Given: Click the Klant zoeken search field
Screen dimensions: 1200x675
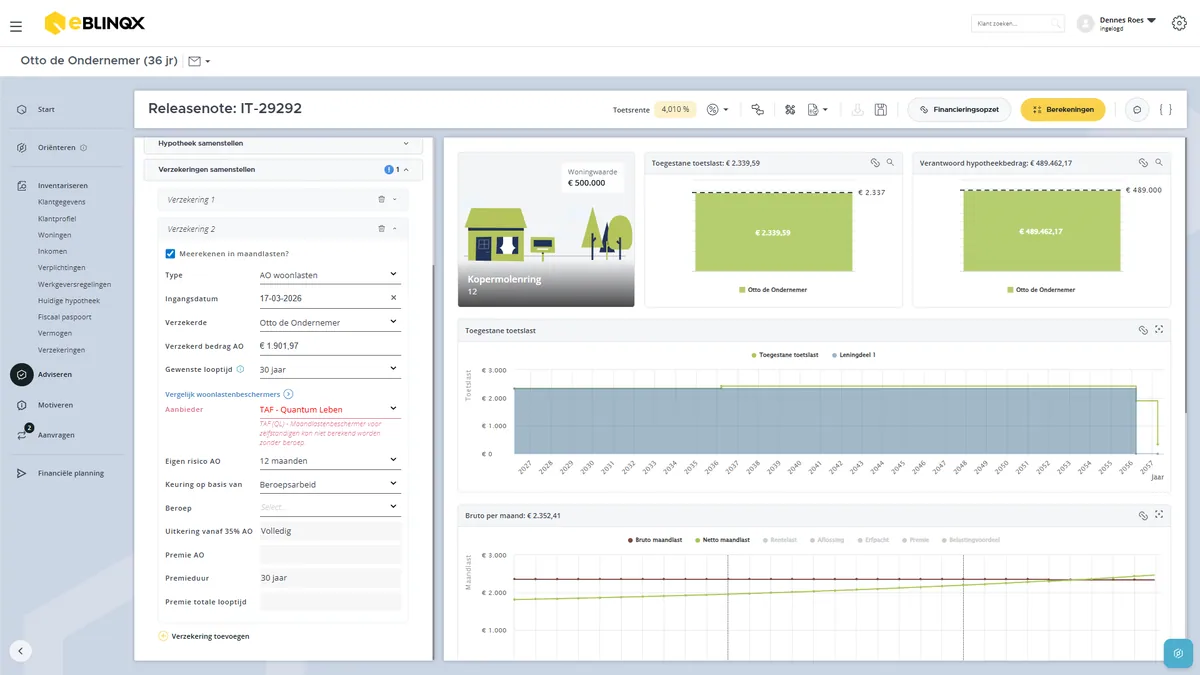Looking at the screenshot, I should coord(1017,23).
